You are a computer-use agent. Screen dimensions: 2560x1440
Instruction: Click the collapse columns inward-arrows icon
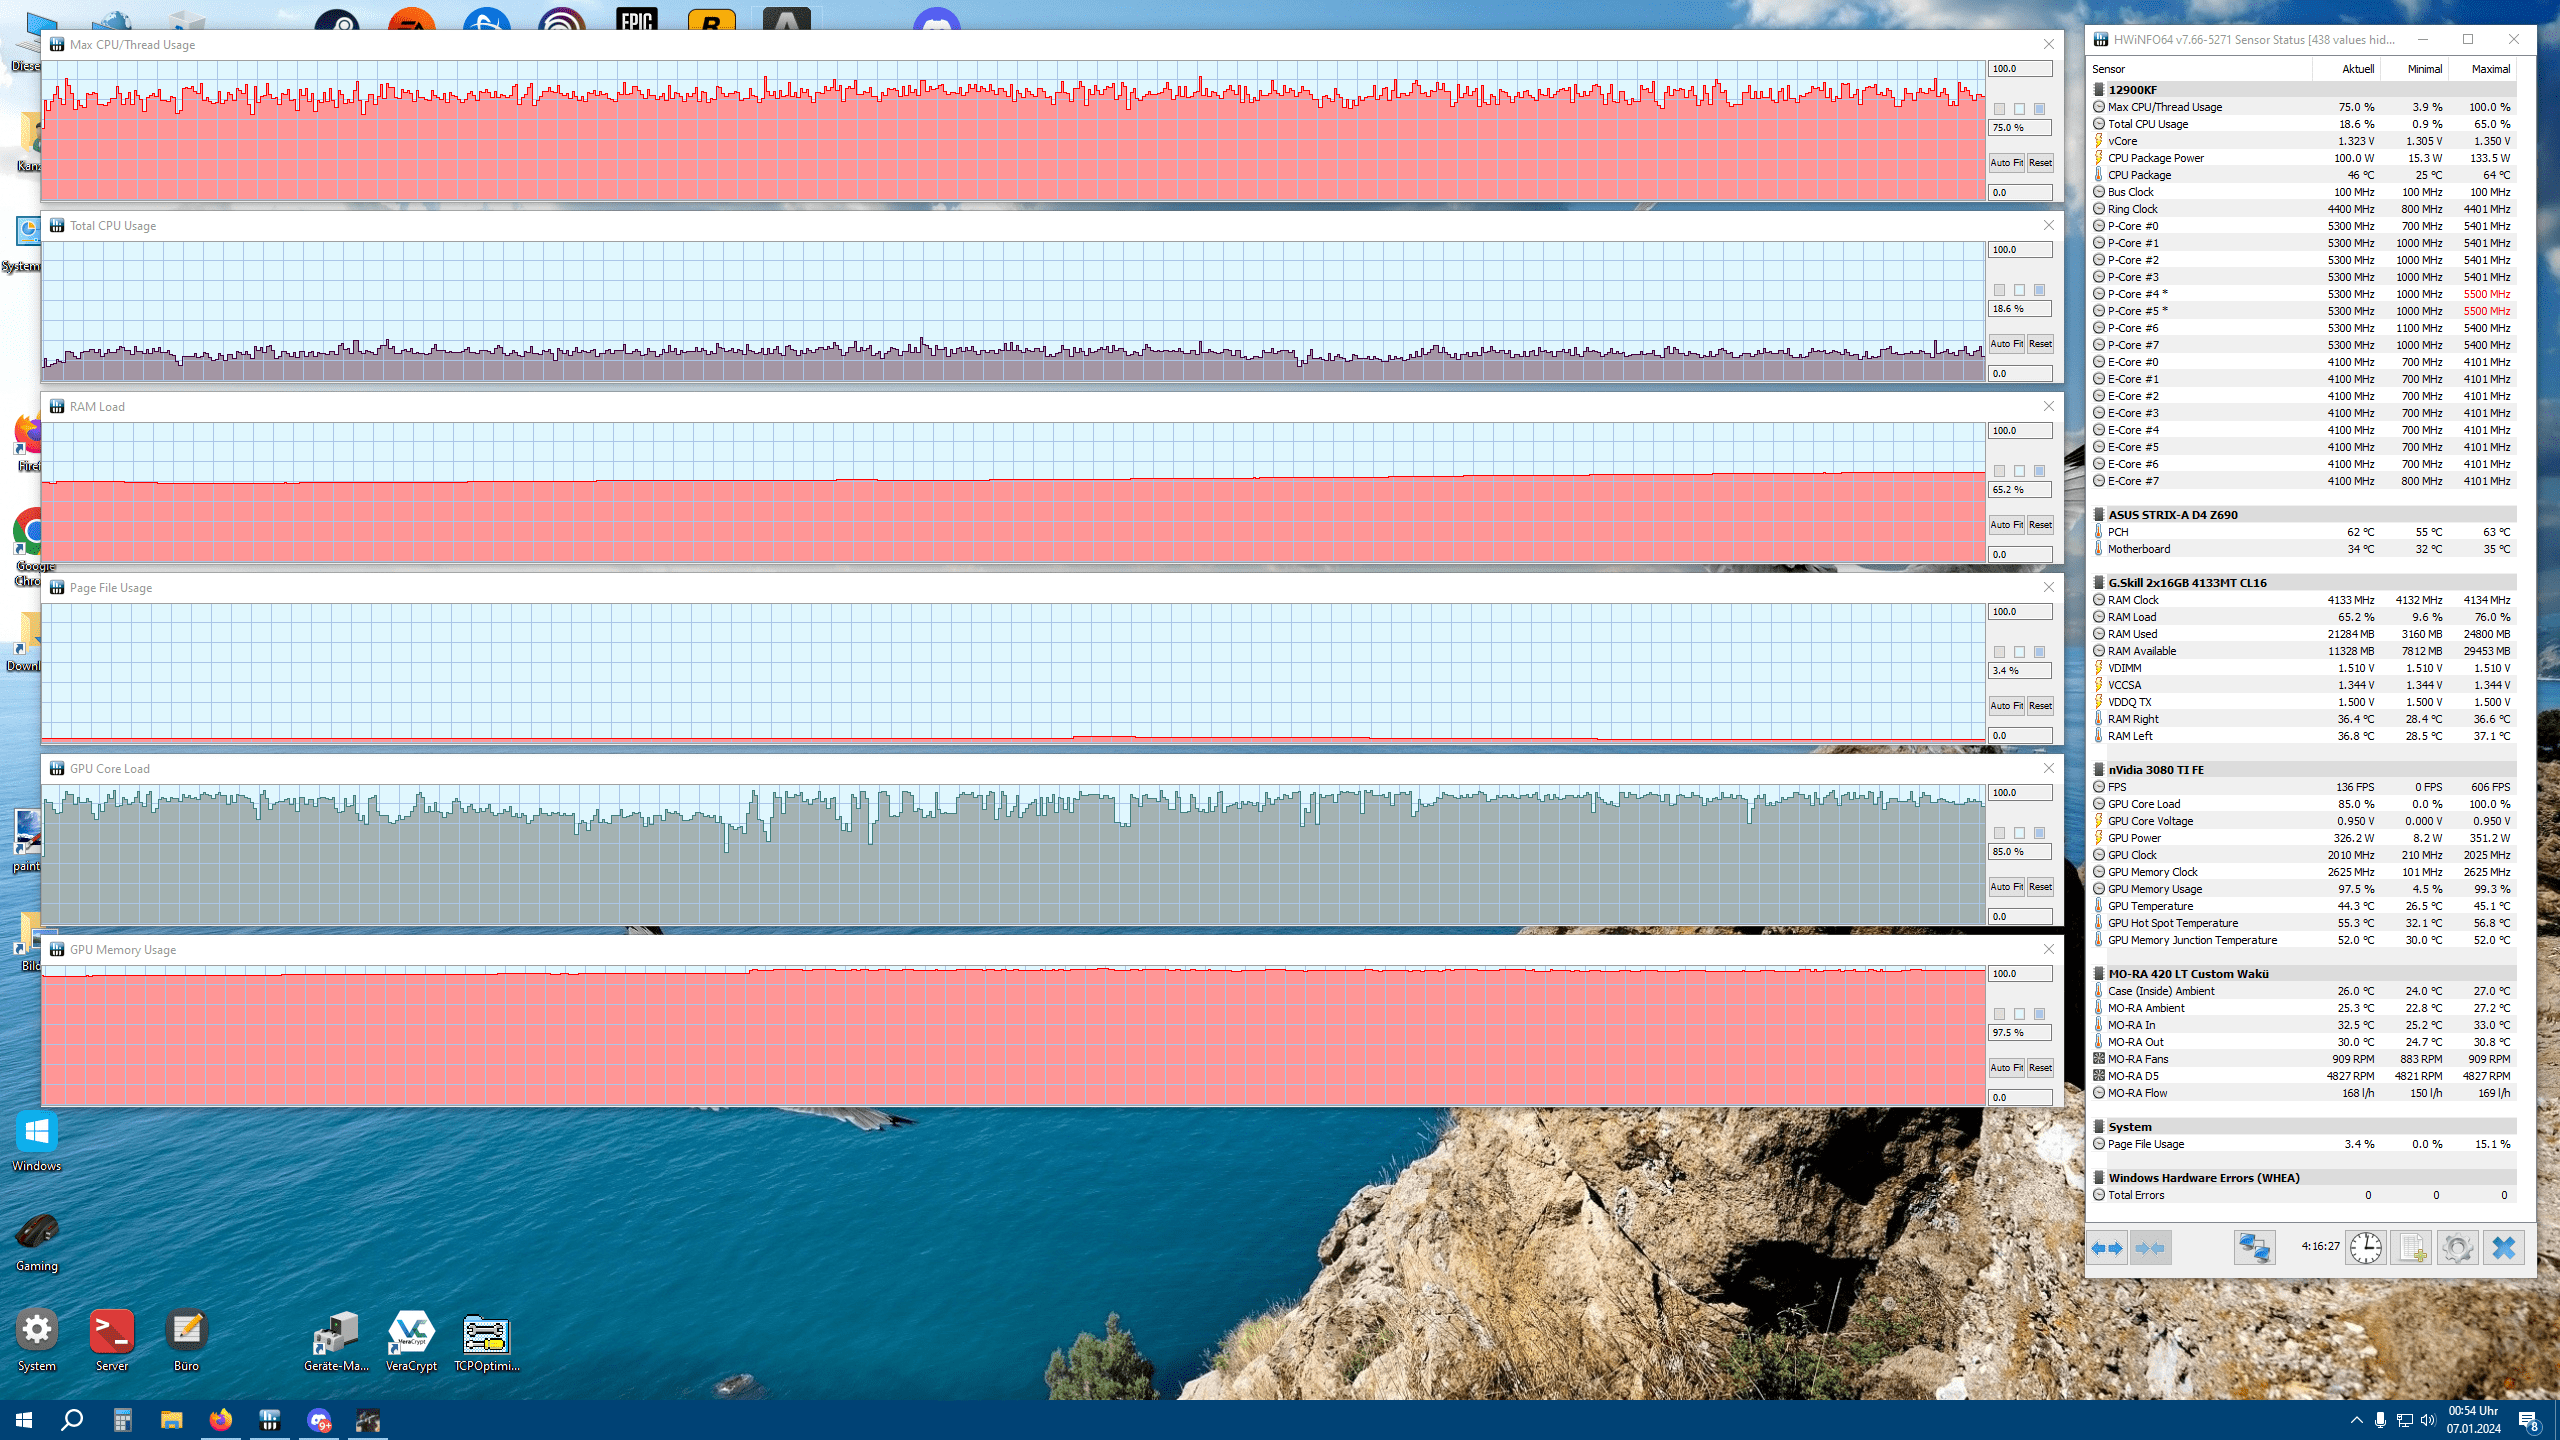[2150, 1248]
